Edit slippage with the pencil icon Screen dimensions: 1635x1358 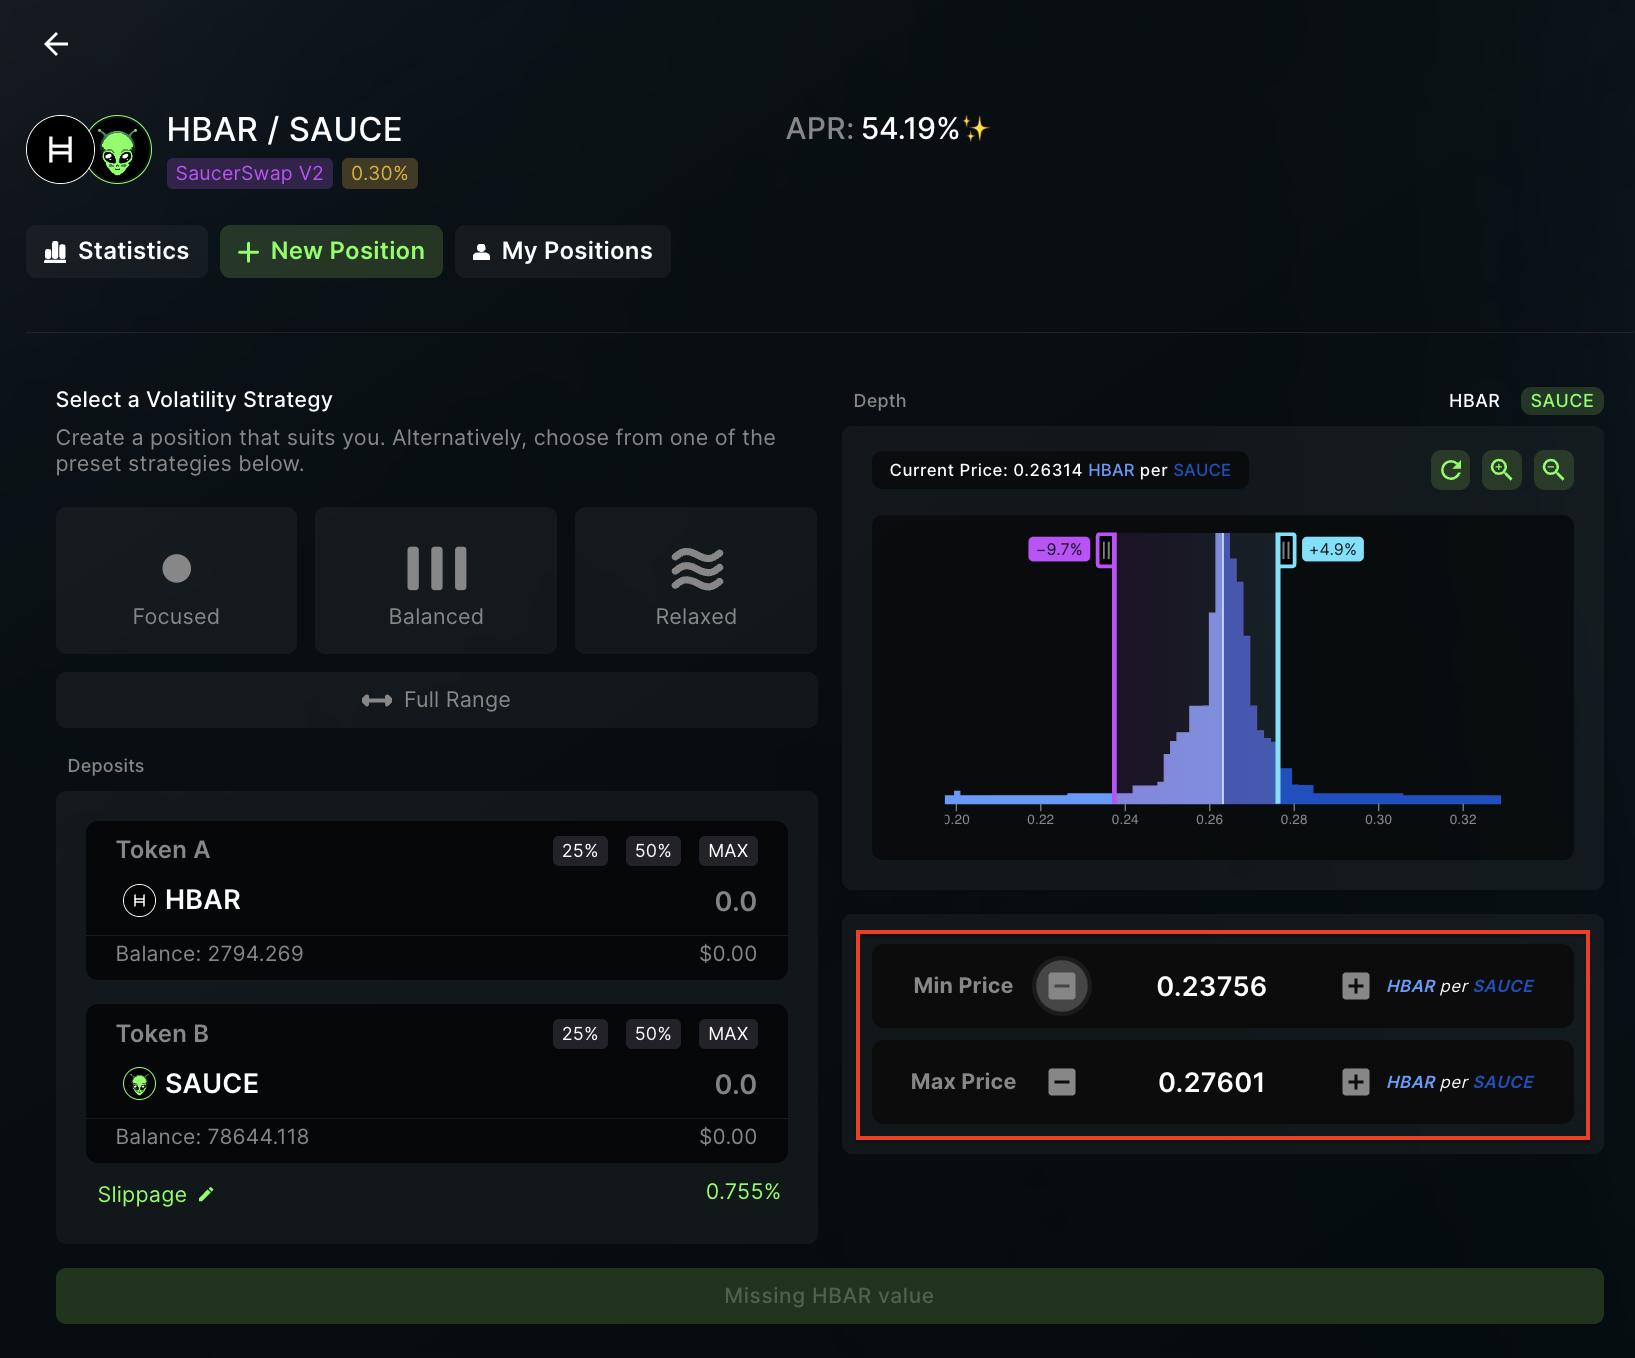pyautogui.click(x=206, y=1194)
